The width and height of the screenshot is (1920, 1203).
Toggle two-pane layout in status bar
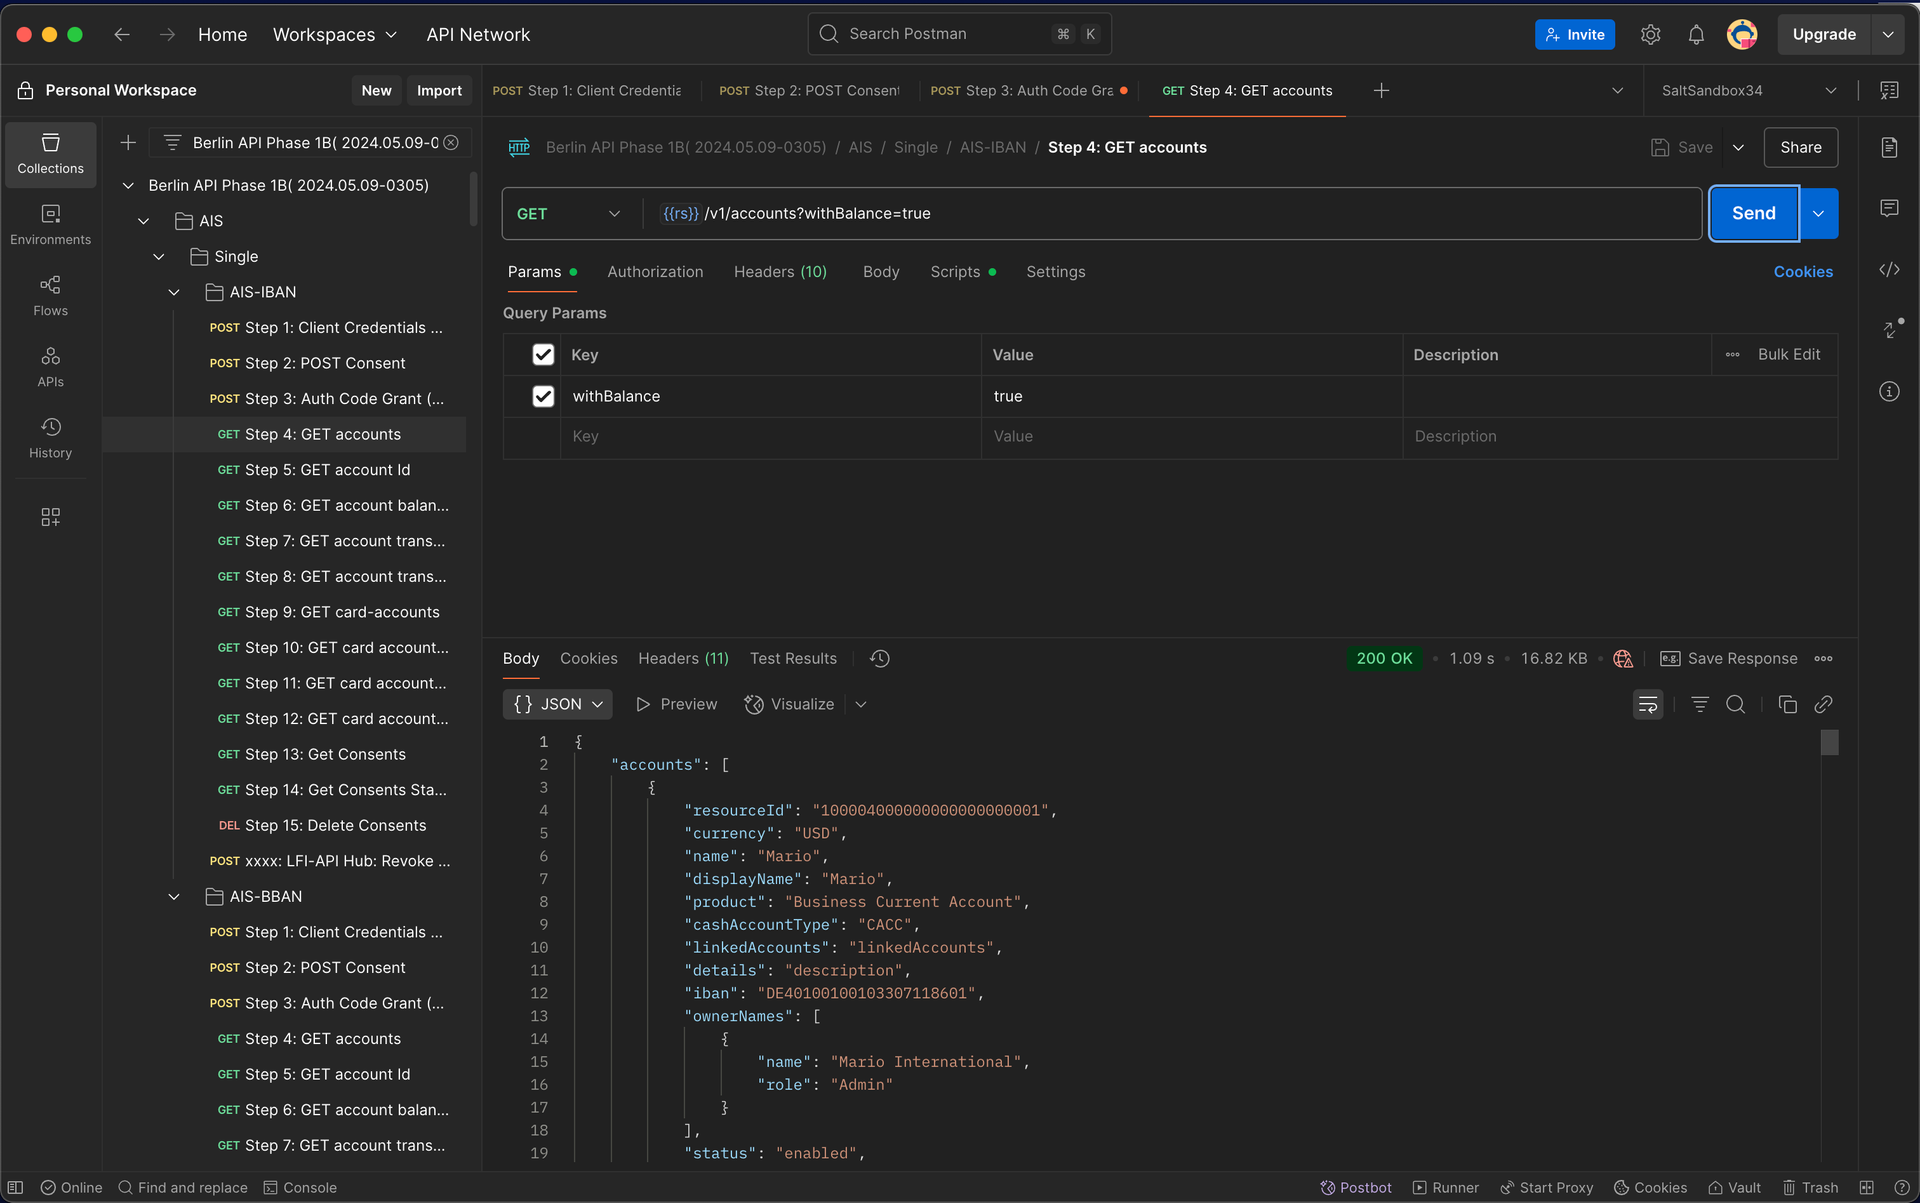[x=1866, y=1187]
